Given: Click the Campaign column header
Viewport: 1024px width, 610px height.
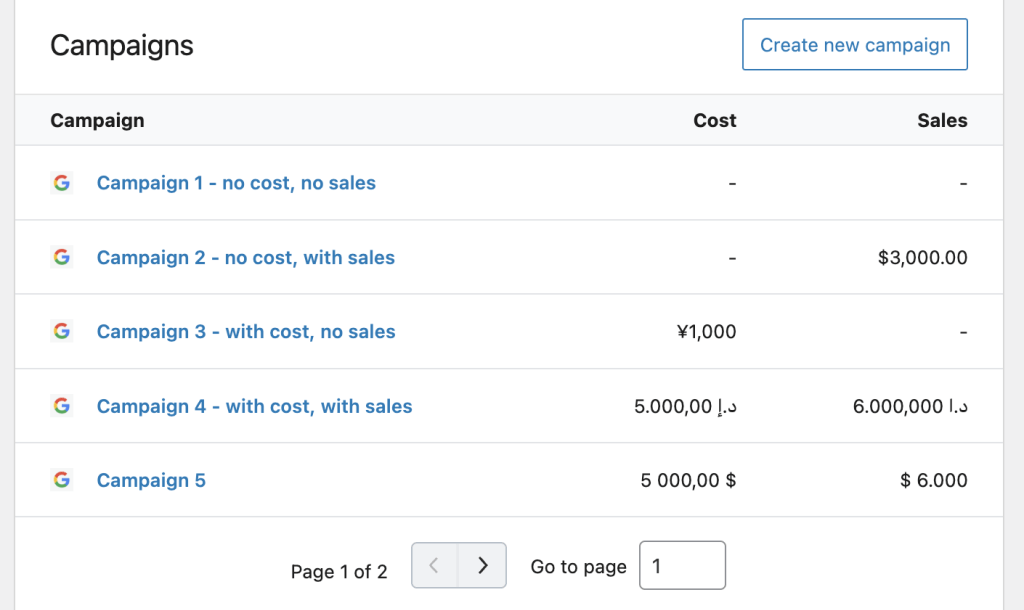Looking at the screenshot, I should [97, 120].
